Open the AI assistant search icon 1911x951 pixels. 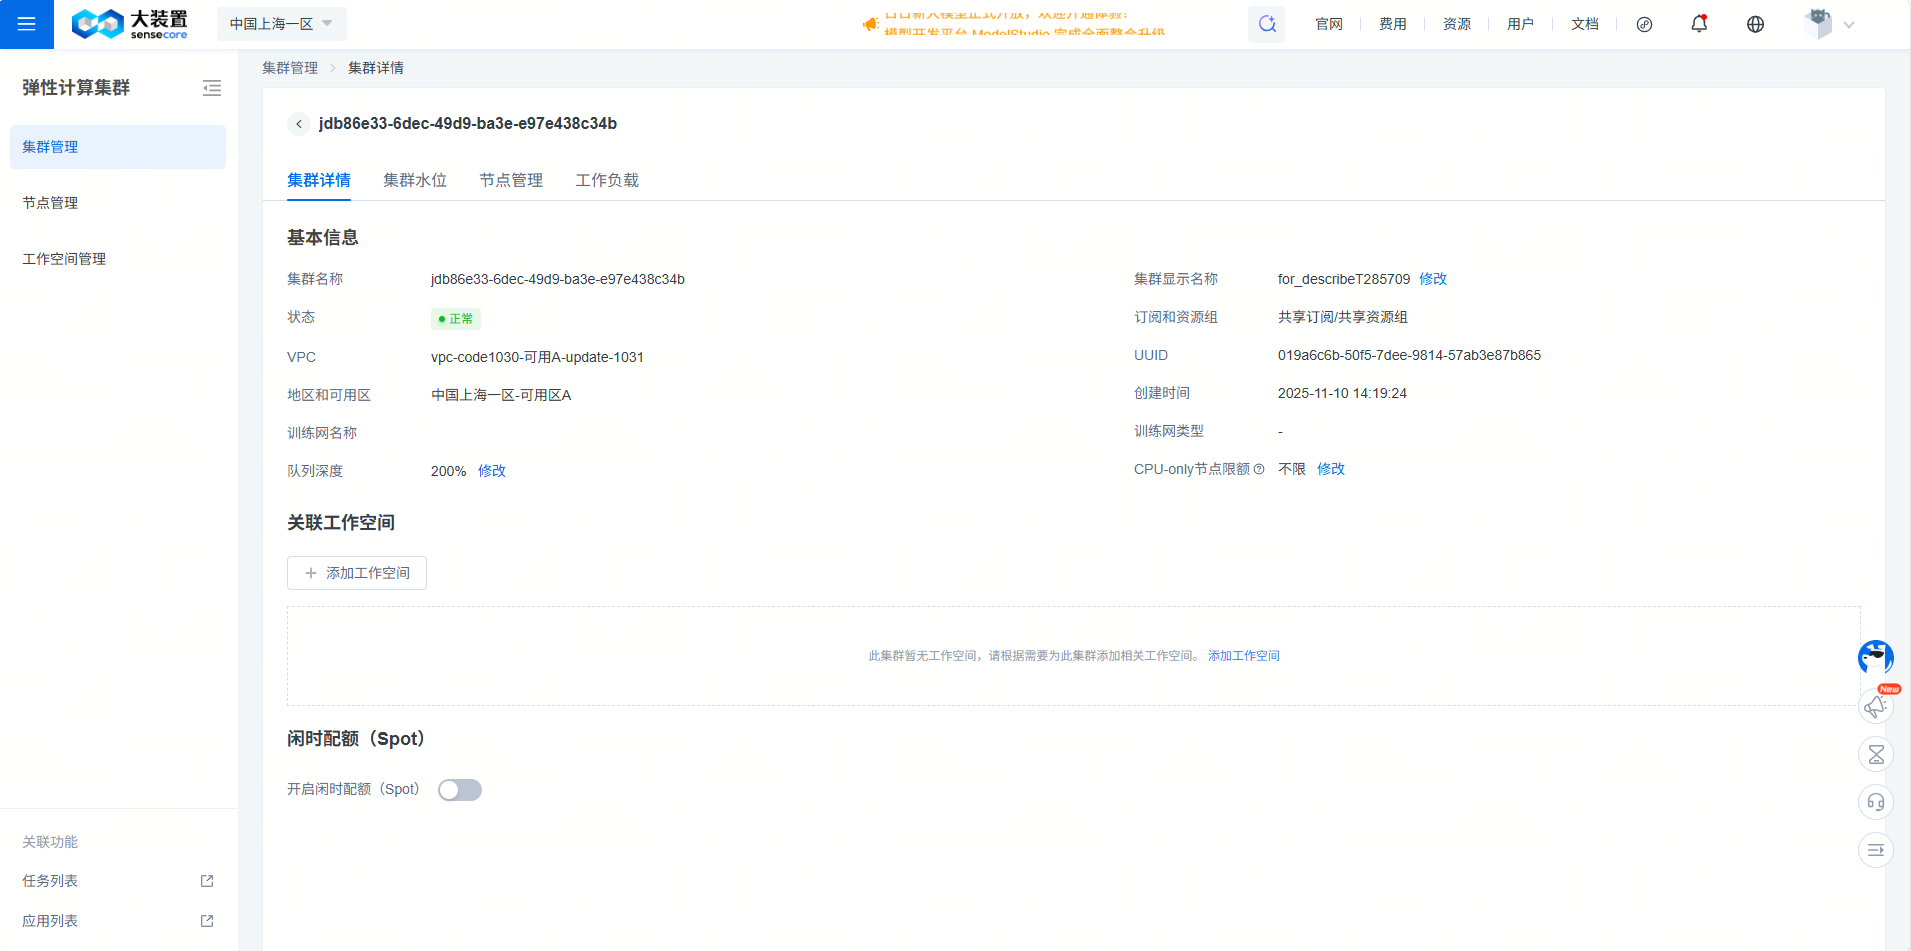[1266, 24]
